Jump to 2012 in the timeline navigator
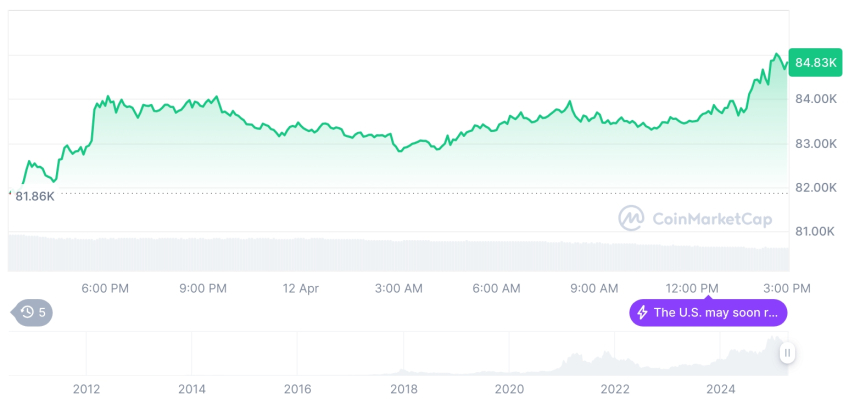 click(86, 389)
